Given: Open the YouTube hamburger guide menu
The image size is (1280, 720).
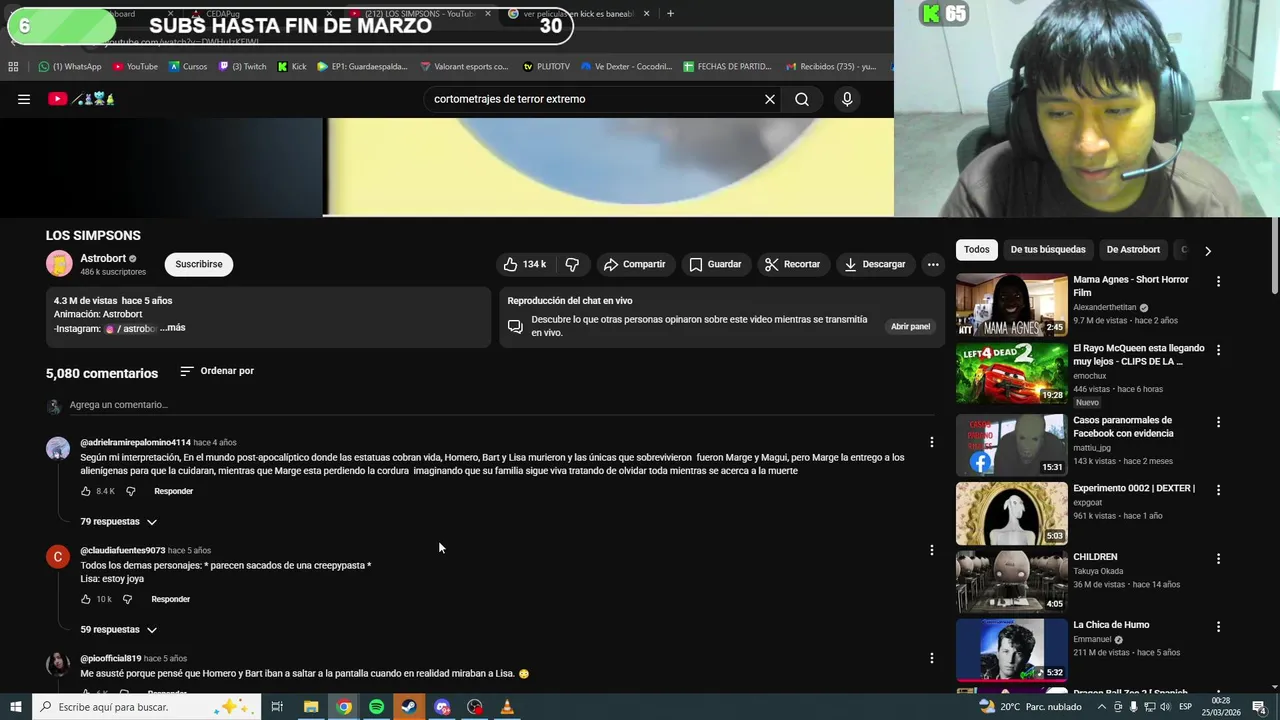Looking at the screenshot, I should click(24, 99).
